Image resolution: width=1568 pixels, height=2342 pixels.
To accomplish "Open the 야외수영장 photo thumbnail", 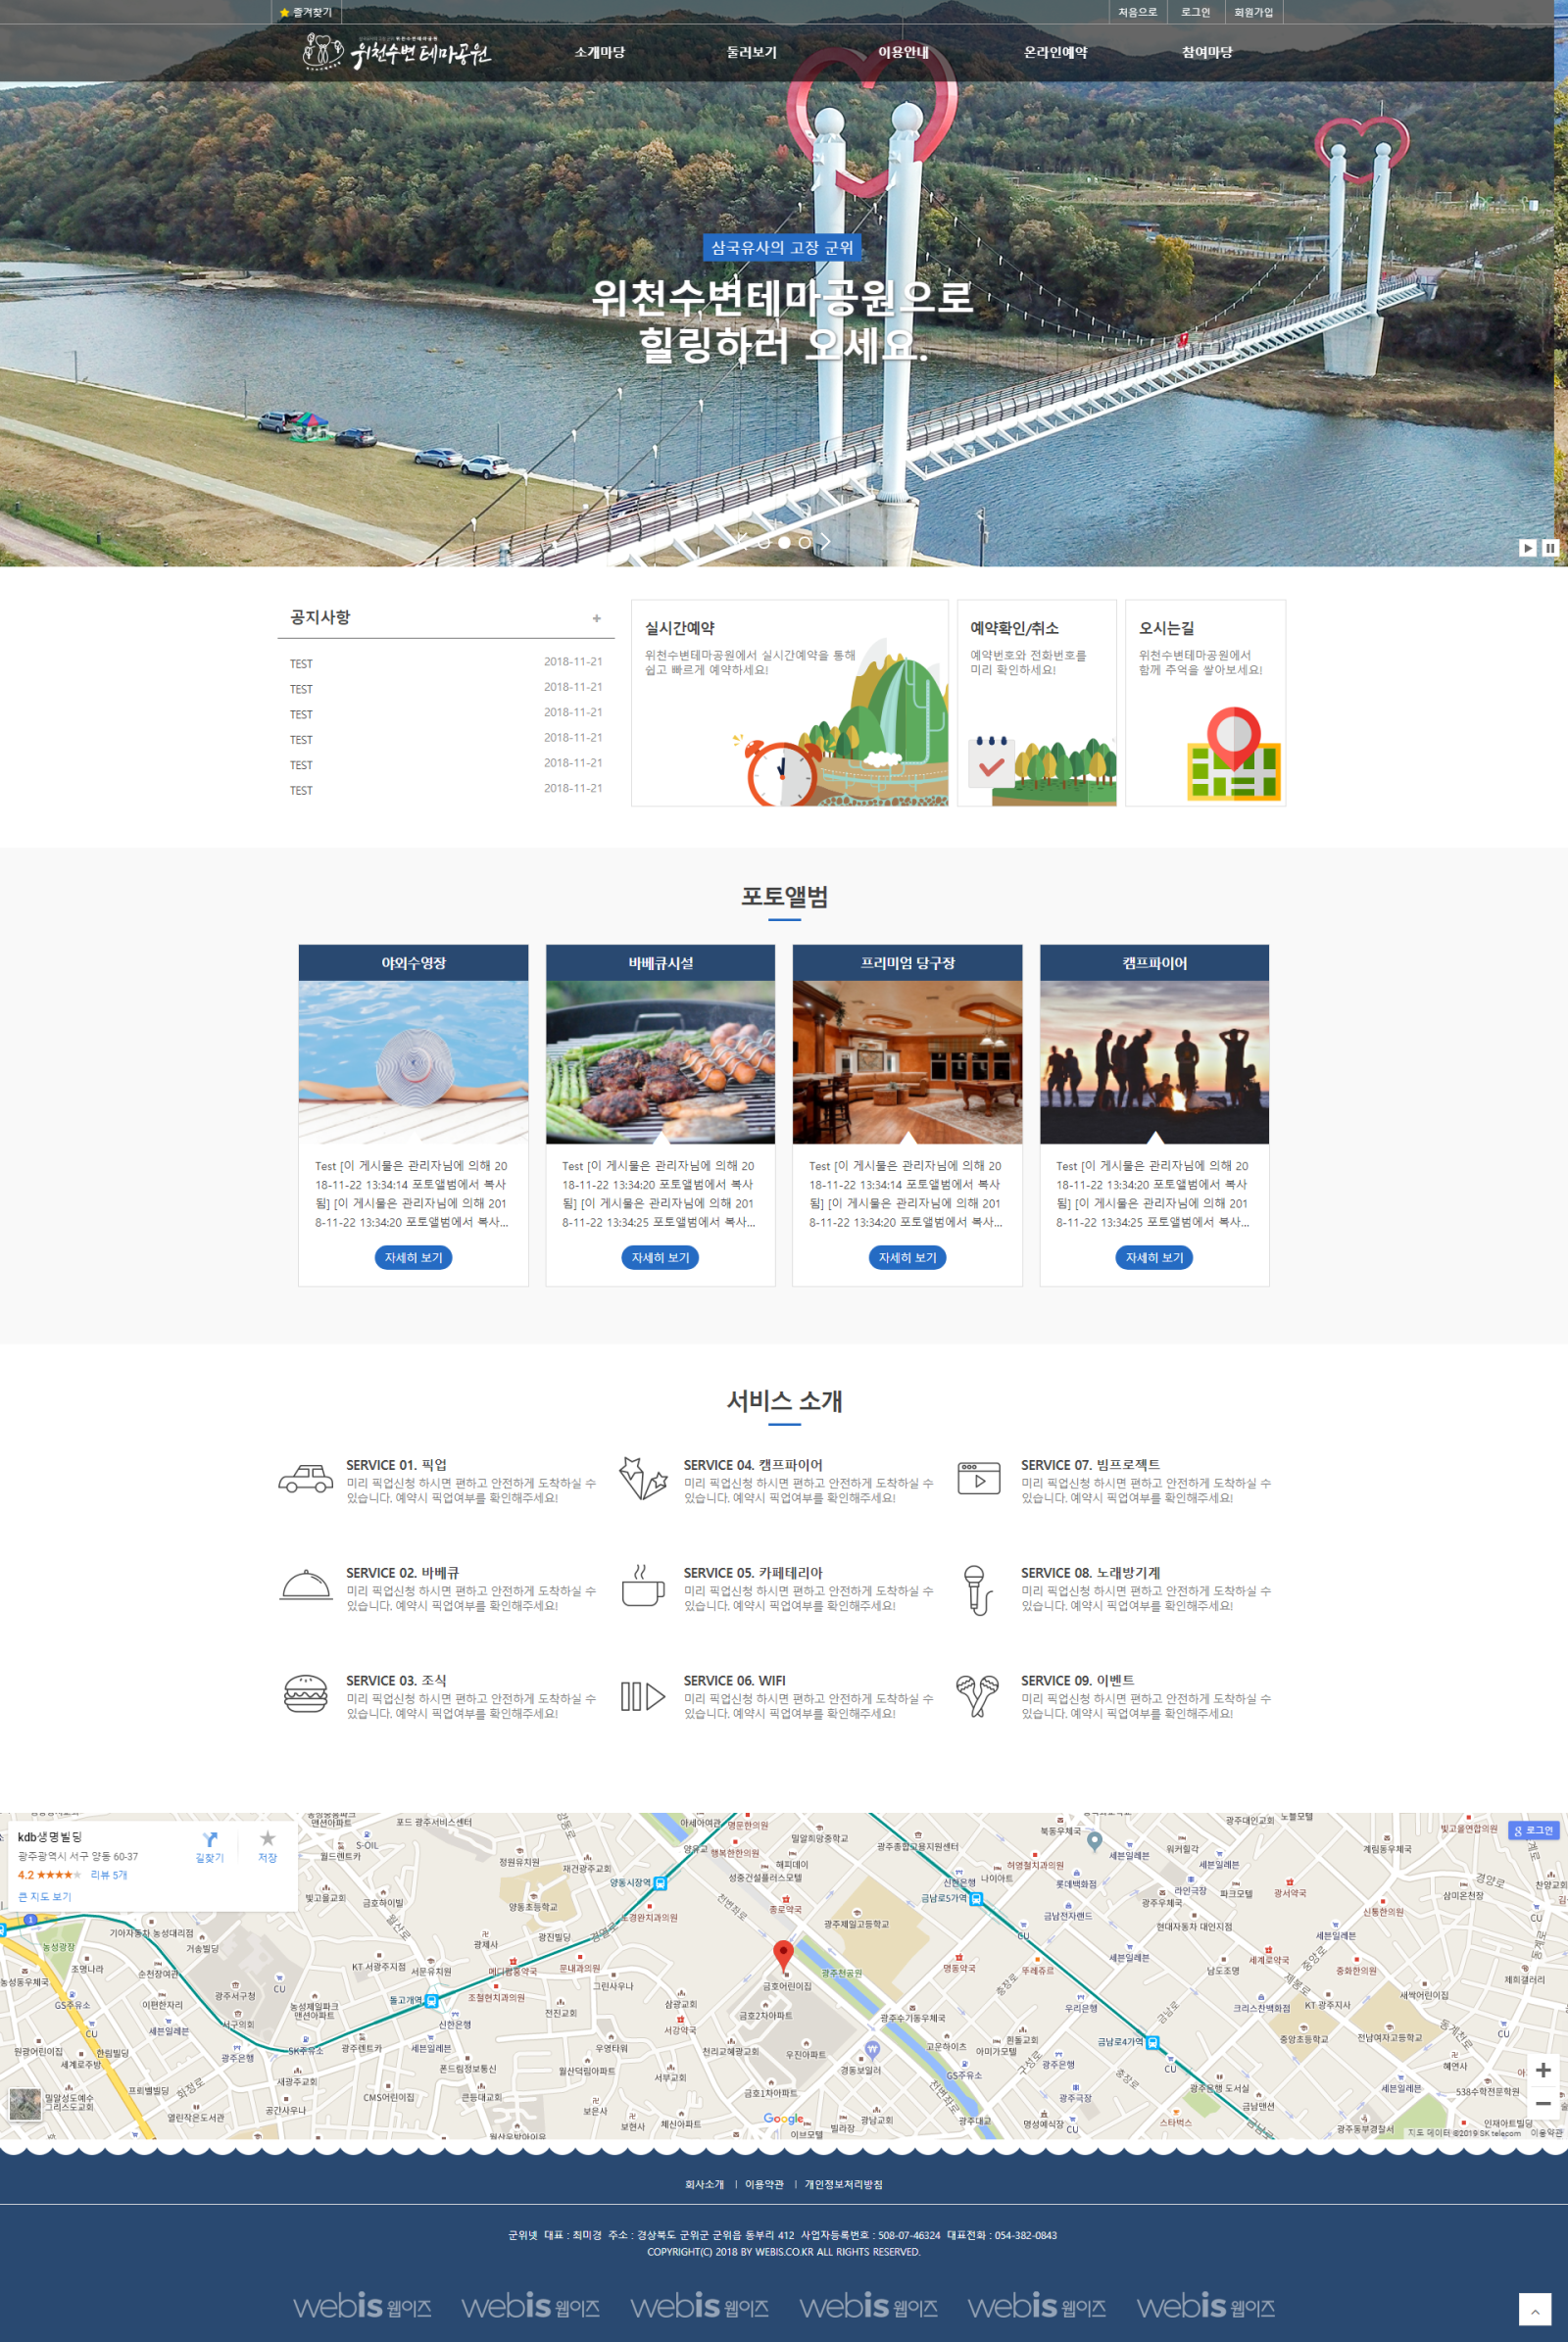I will click(413, 1061).
